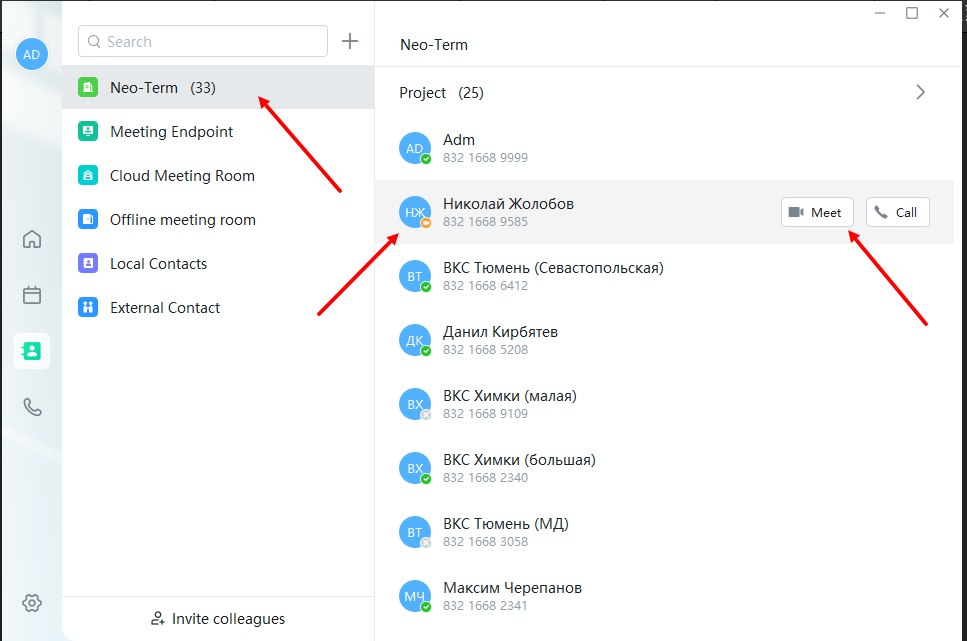The height and width of the screenshot is (641, 967).
Task: Select contact Максим Черепанов
Action: pyautogui.click(x=665, y=596)
